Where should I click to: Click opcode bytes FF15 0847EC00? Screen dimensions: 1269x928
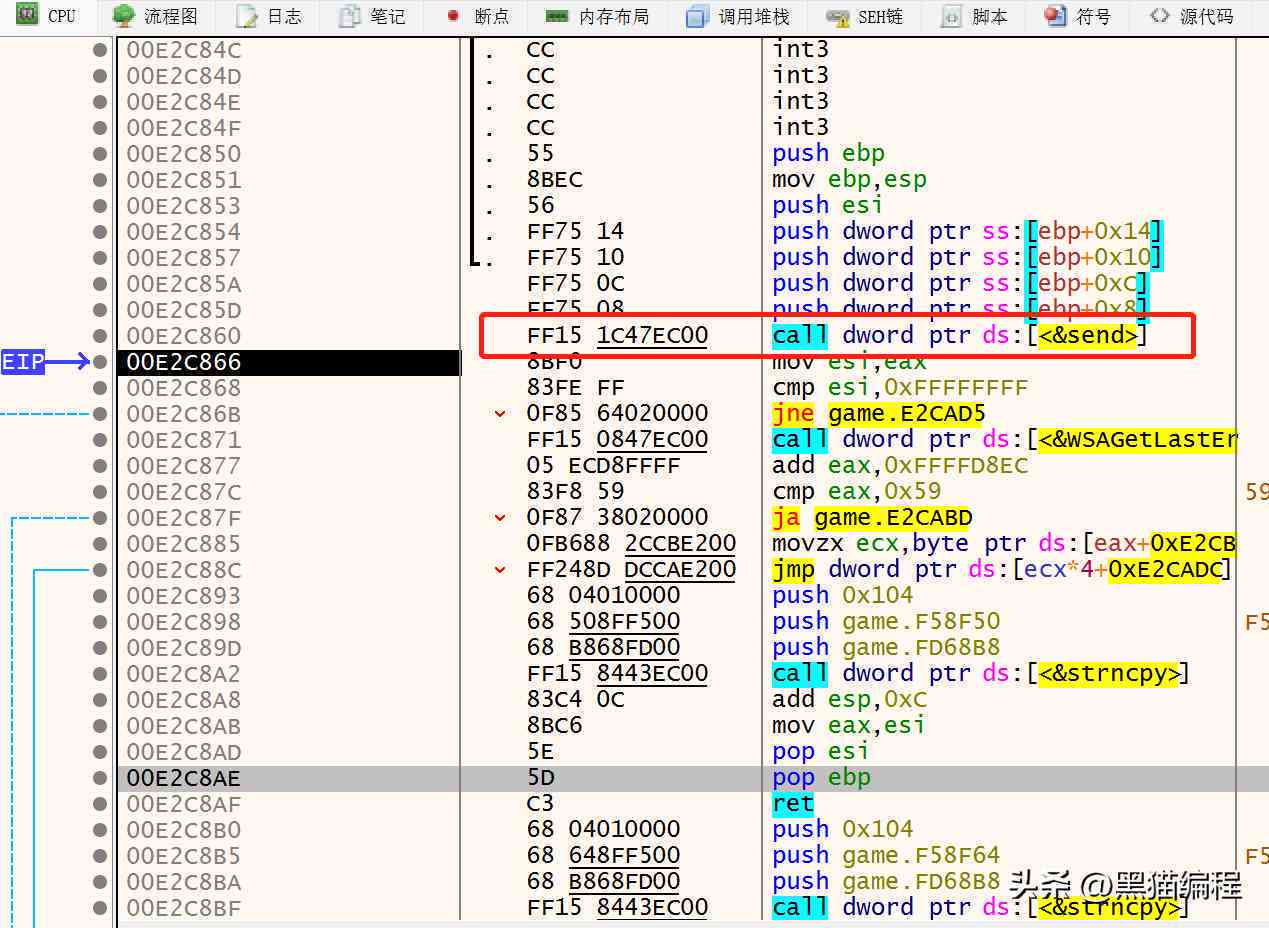click(617, 440)
